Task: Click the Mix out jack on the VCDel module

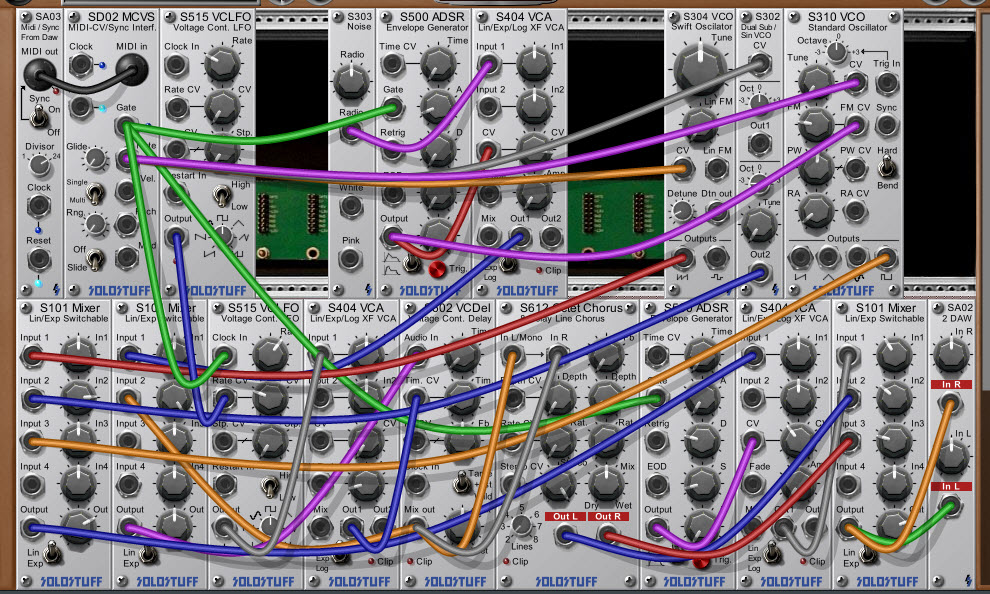Action: click(x=416, y=526)
